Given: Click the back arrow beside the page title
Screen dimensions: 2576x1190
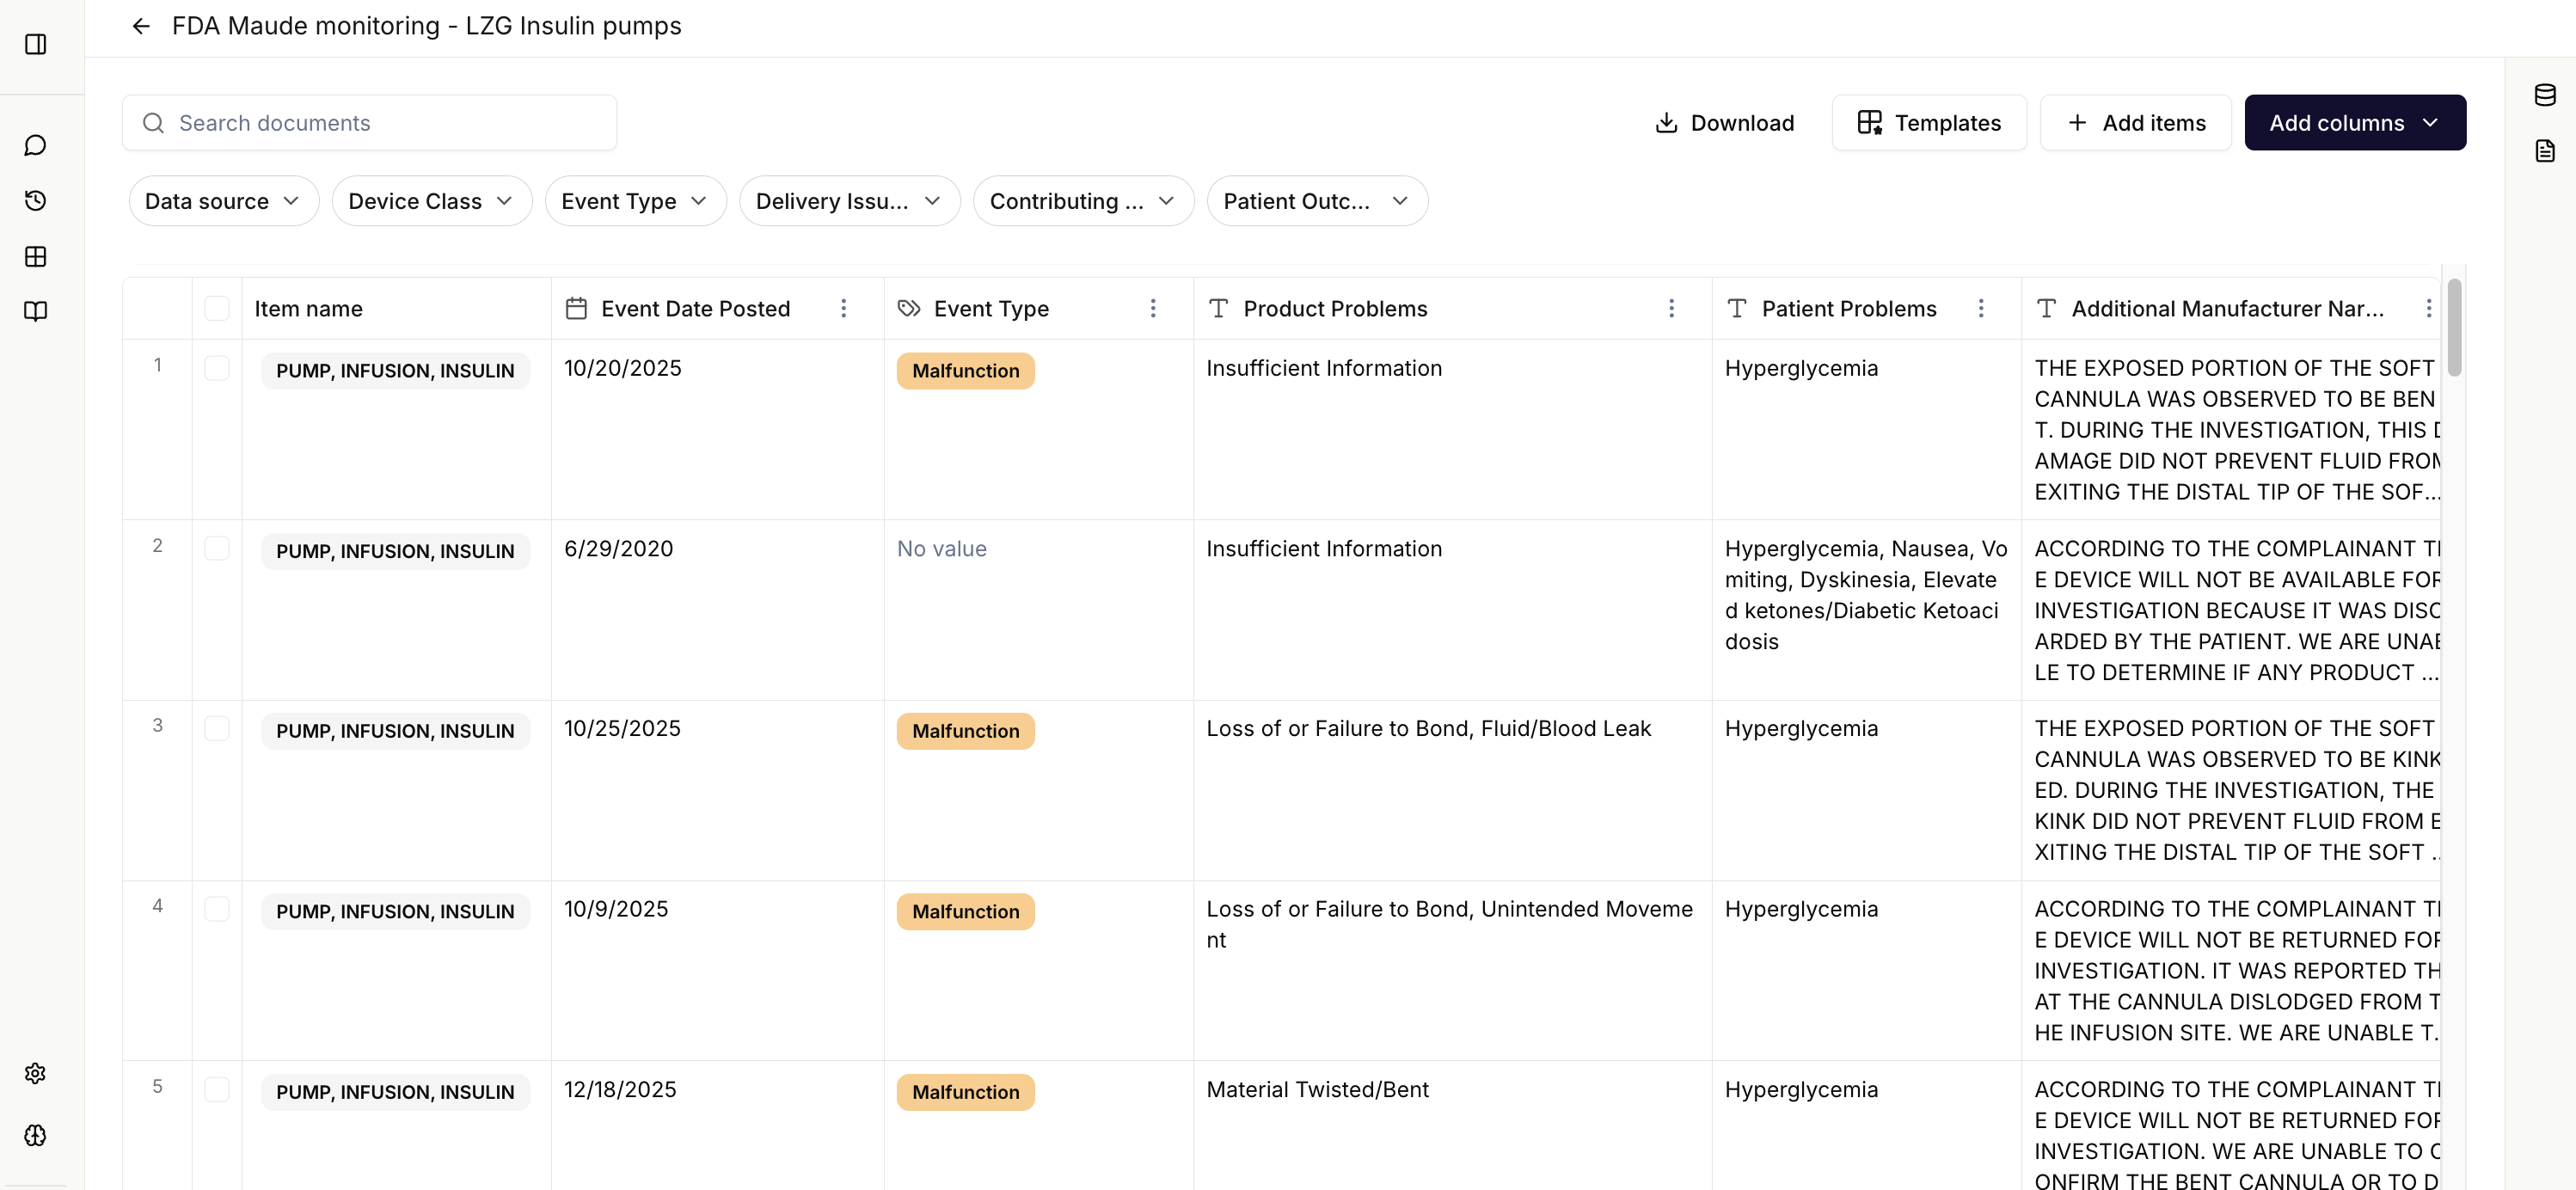Looking at the screenshot, I should click(x=141, y=26).
